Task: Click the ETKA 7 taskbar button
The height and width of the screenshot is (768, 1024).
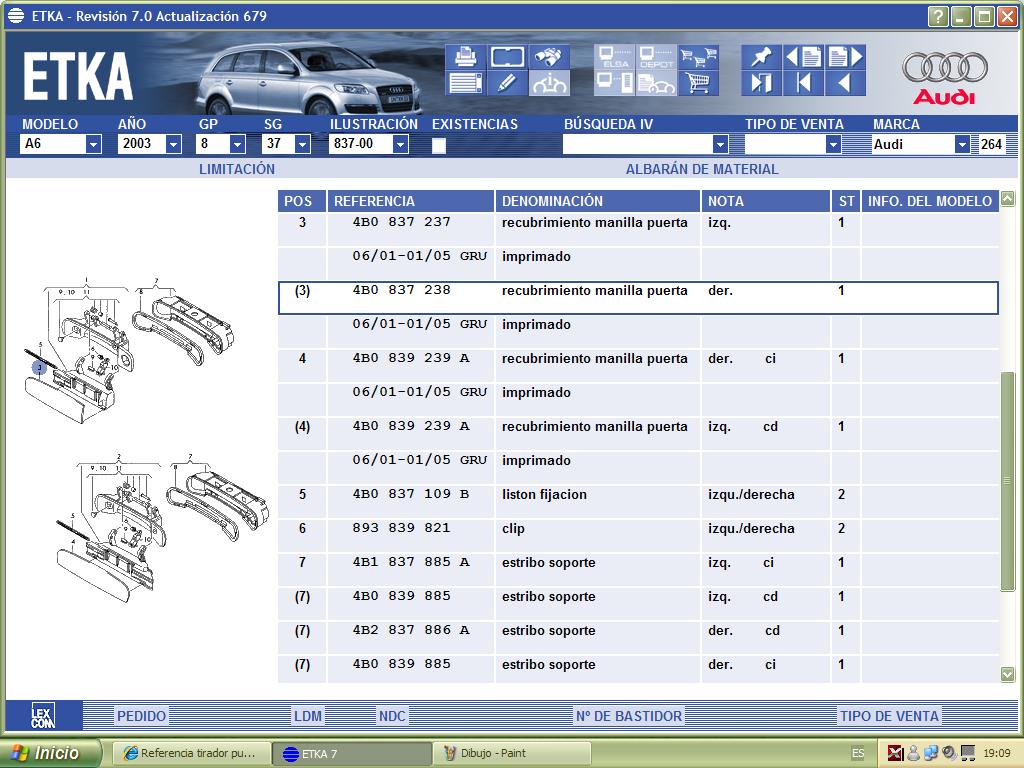Action: (351, 753)
